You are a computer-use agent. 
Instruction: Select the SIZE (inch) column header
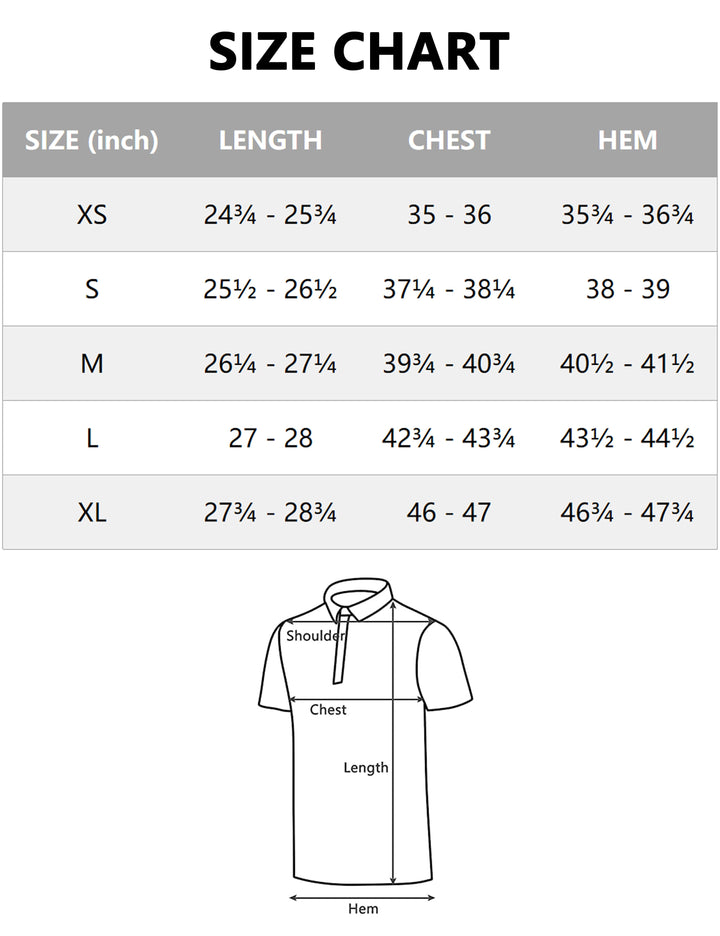[x=92, y=140]
